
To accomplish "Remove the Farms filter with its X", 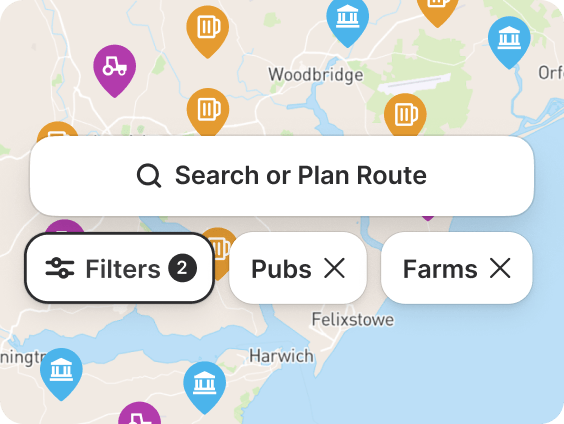I will pos(500,268).
